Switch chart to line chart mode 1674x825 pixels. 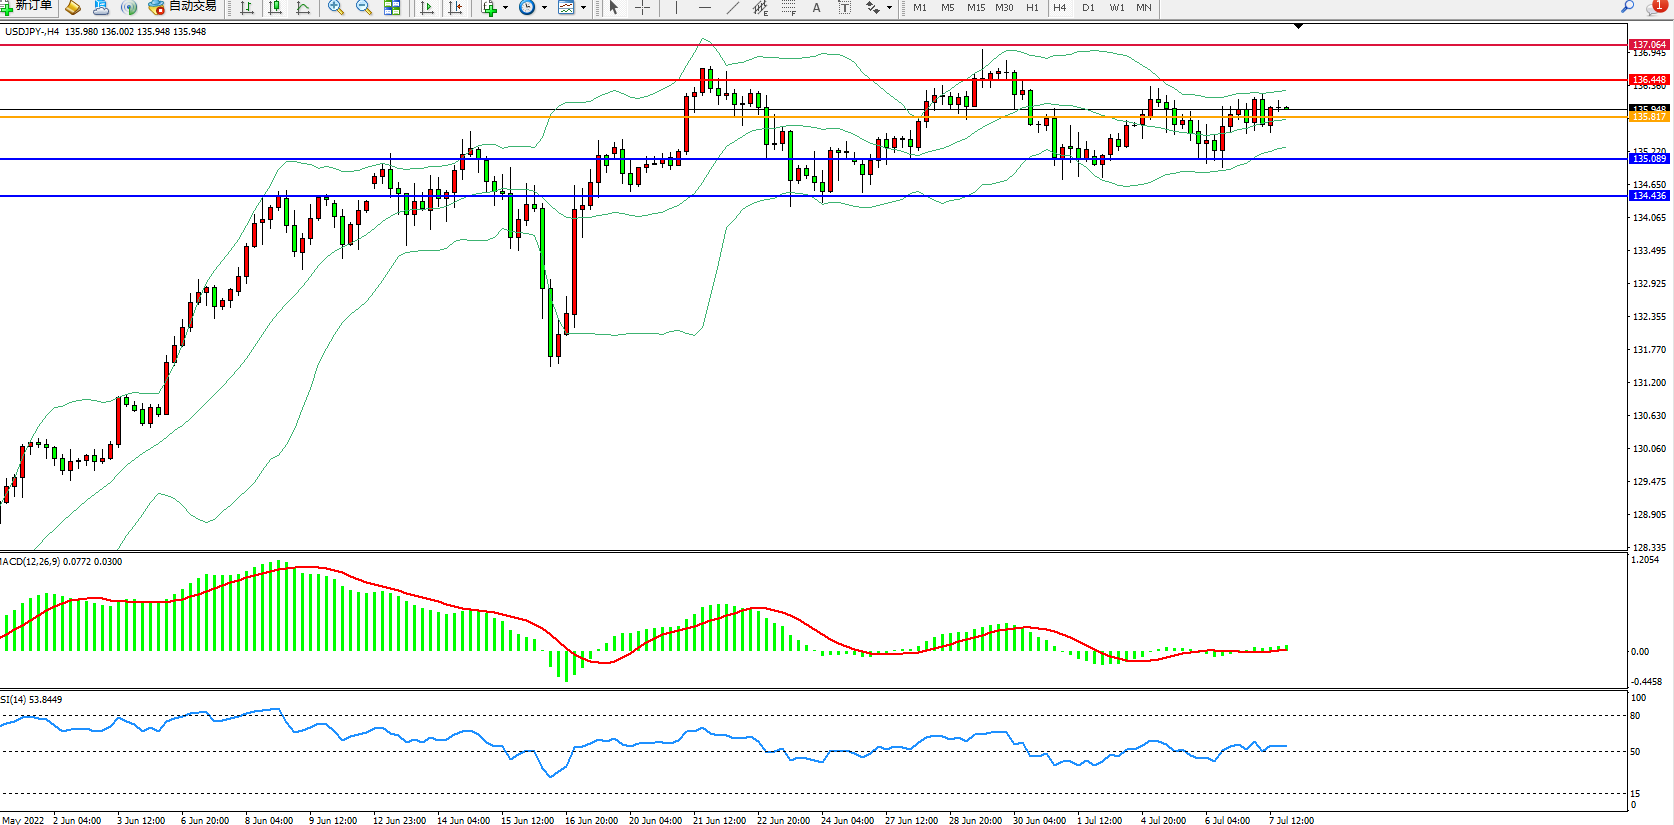click(303, 8)
